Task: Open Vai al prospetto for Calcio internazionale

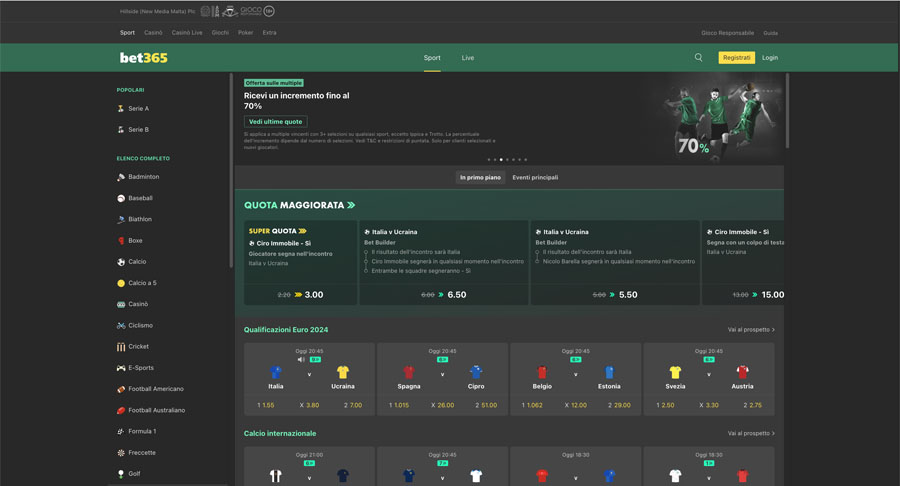Action: coord(751,433)
